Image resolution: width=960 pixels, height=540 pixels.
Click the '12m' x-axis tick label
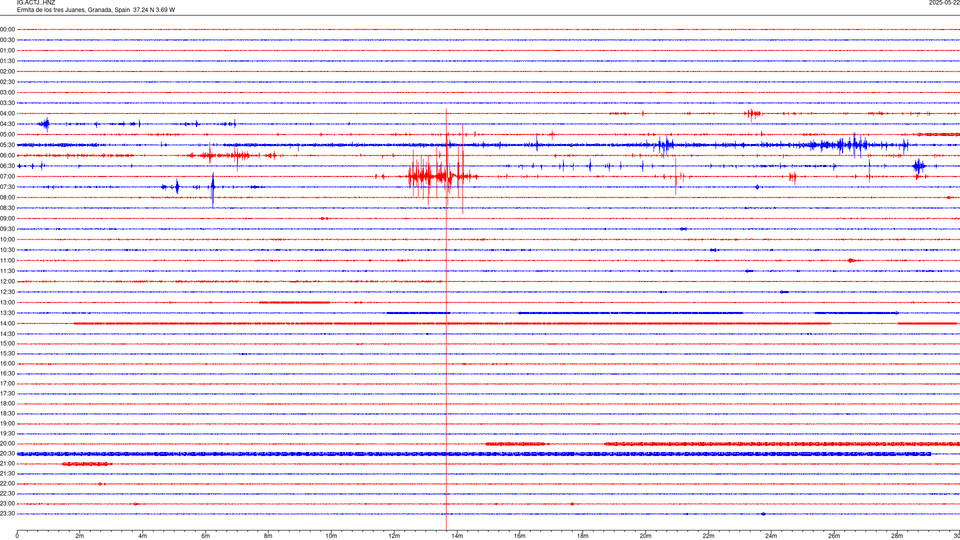point(394,536)
